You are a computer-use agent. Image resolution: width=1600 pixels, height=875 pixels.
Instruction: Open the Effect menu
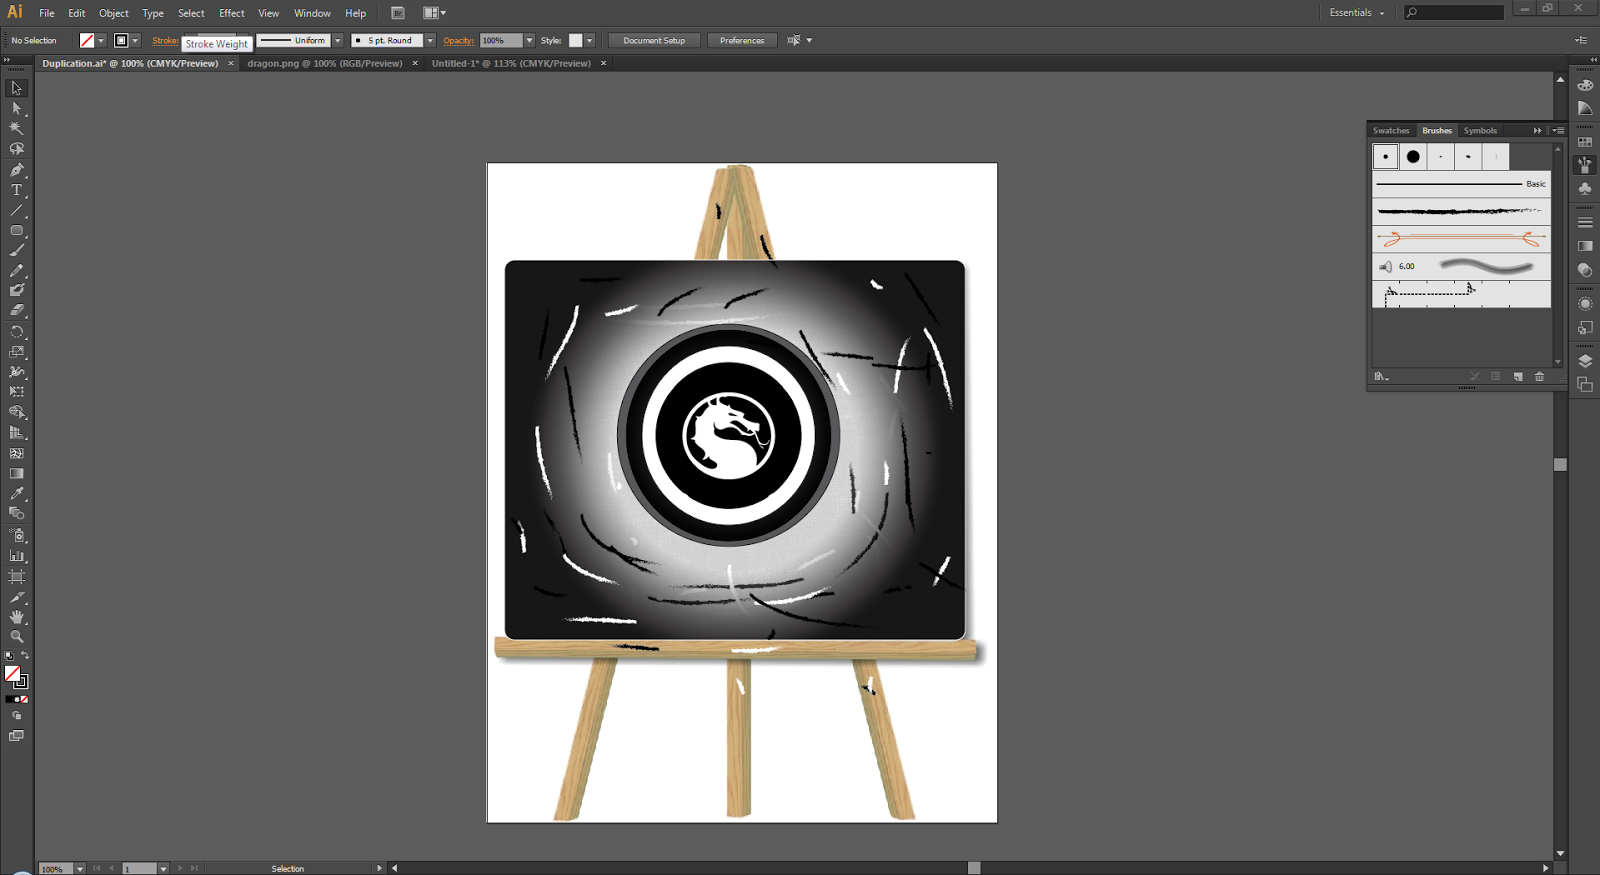[232, 13]
